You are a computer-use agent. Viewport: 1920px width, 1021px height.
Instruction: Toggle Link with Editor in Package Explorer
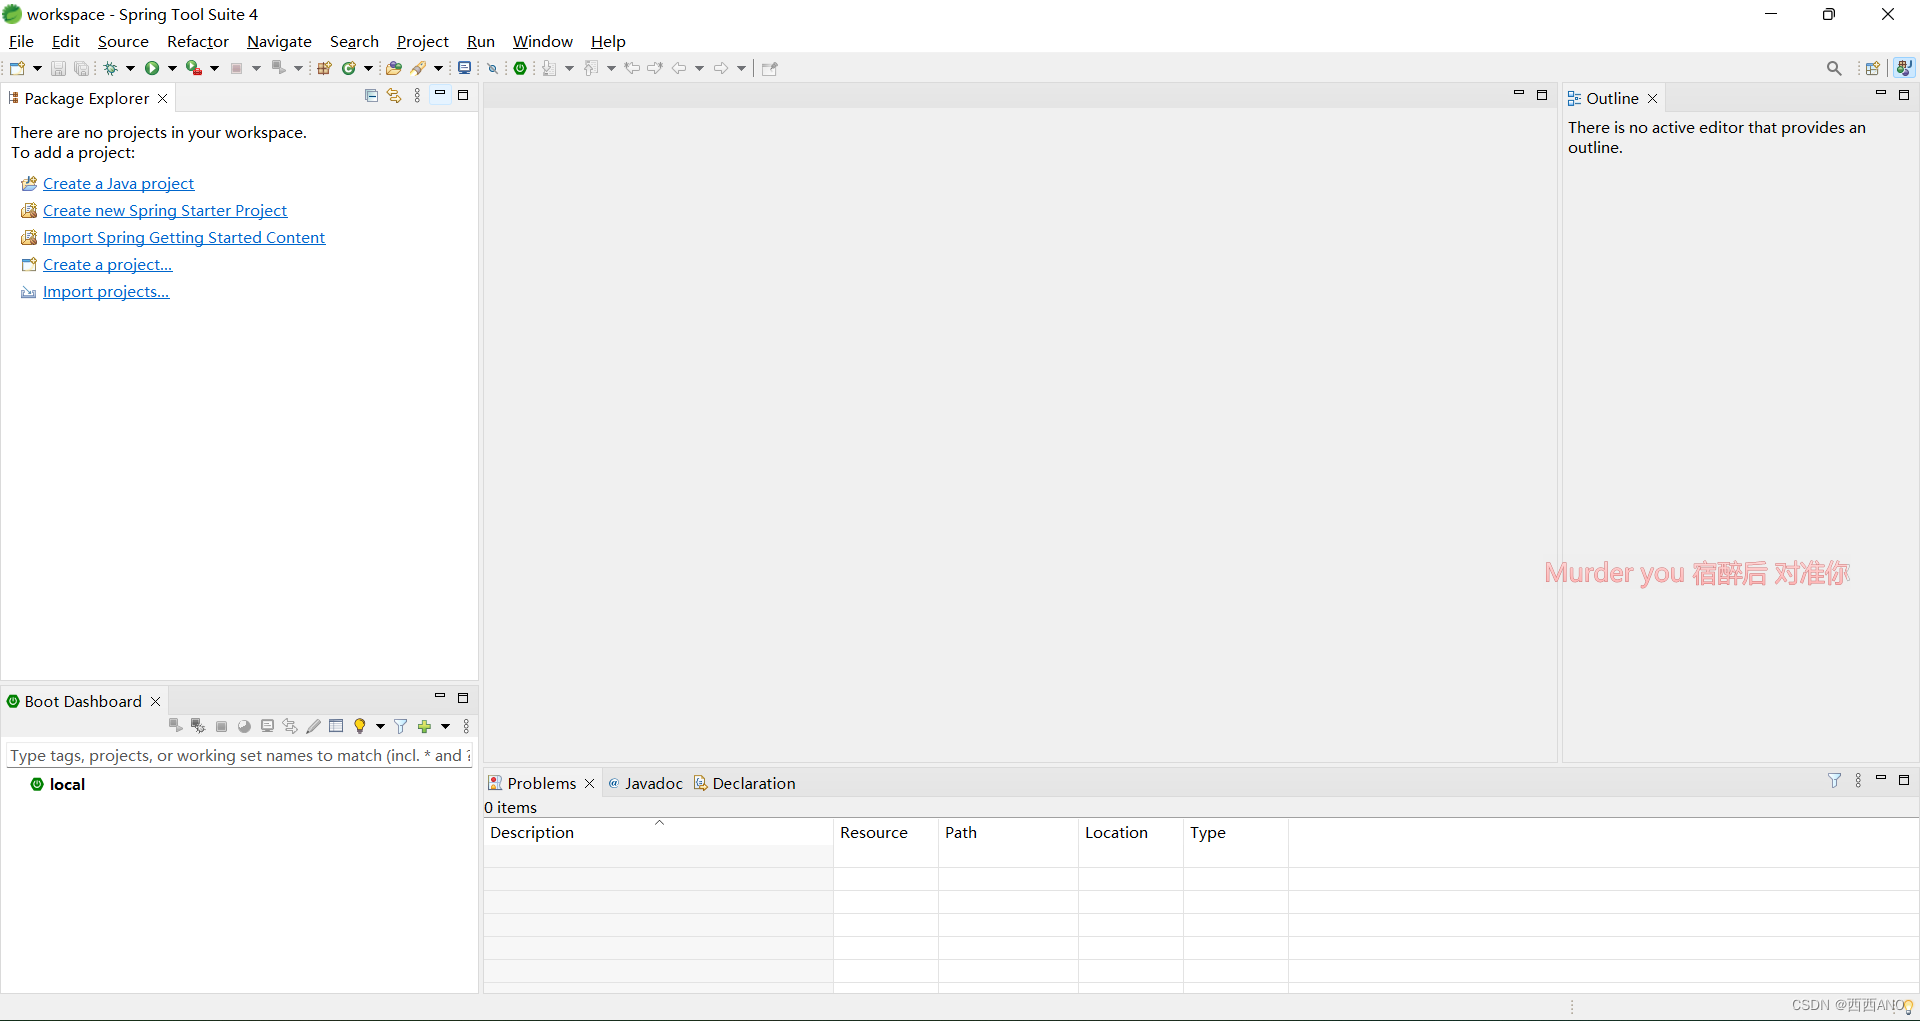click(x=393, y=95)
